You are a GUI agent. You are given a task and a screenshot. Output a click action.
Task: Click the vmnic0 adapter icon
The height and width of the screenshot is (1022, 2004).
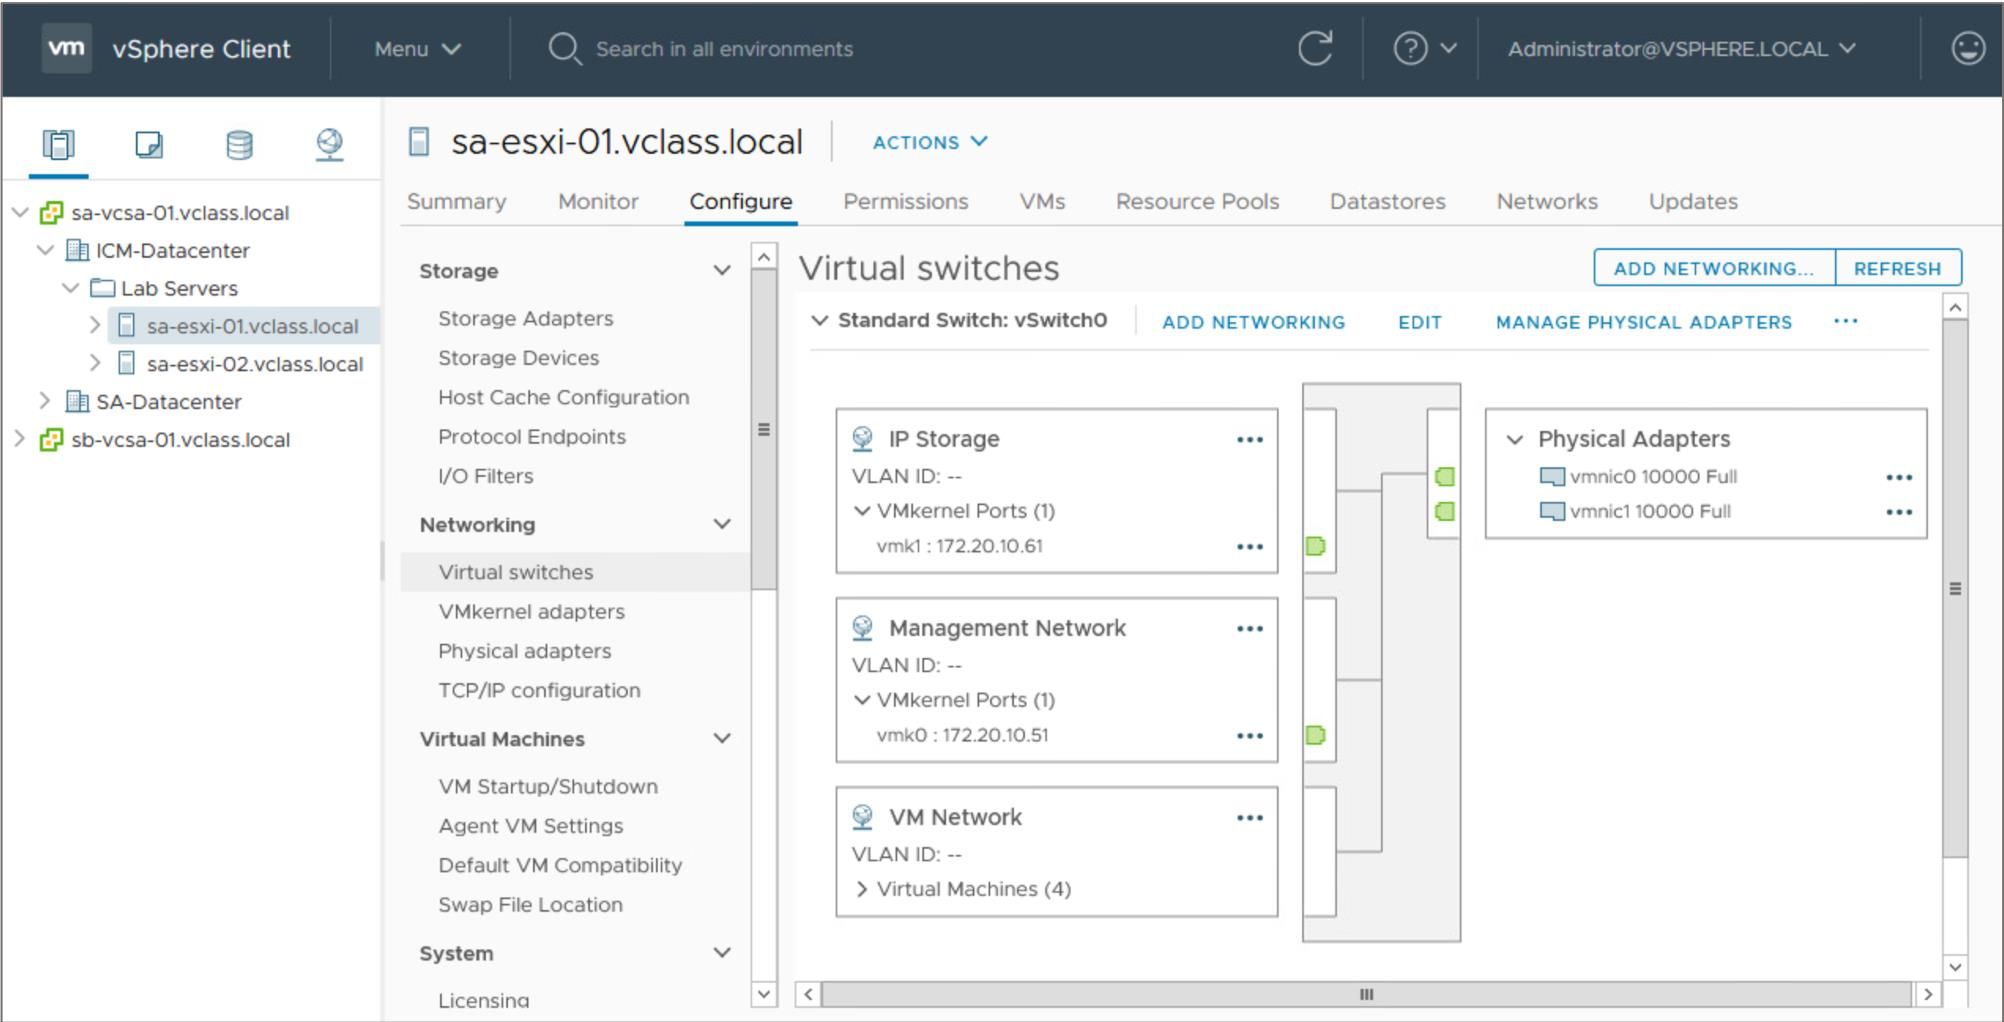pos(1552,477)
